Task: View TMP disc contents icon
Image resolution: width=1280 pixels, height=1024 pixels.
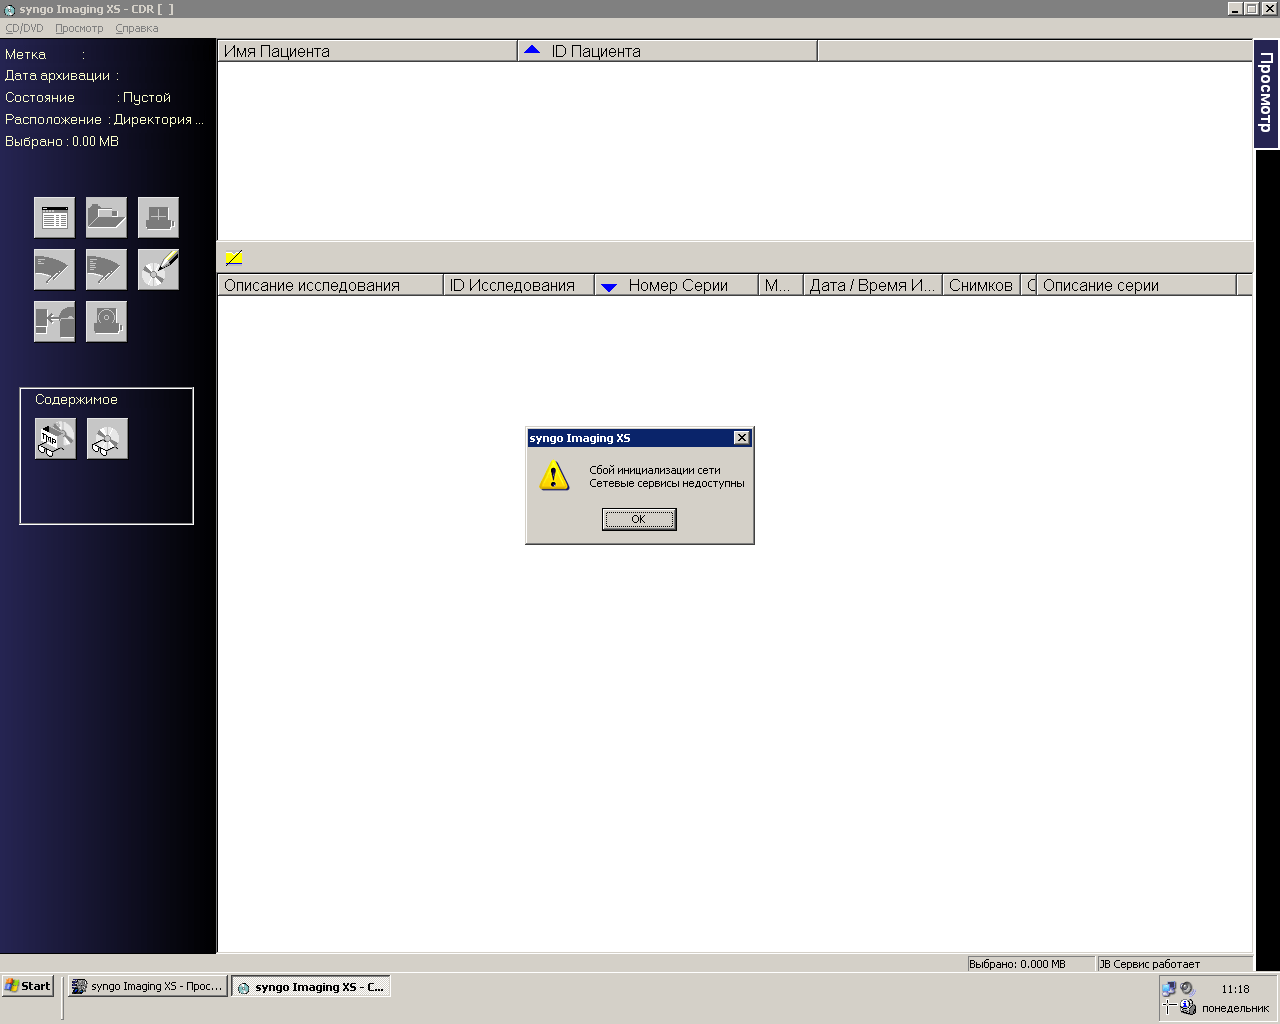Action: point(56,439)
